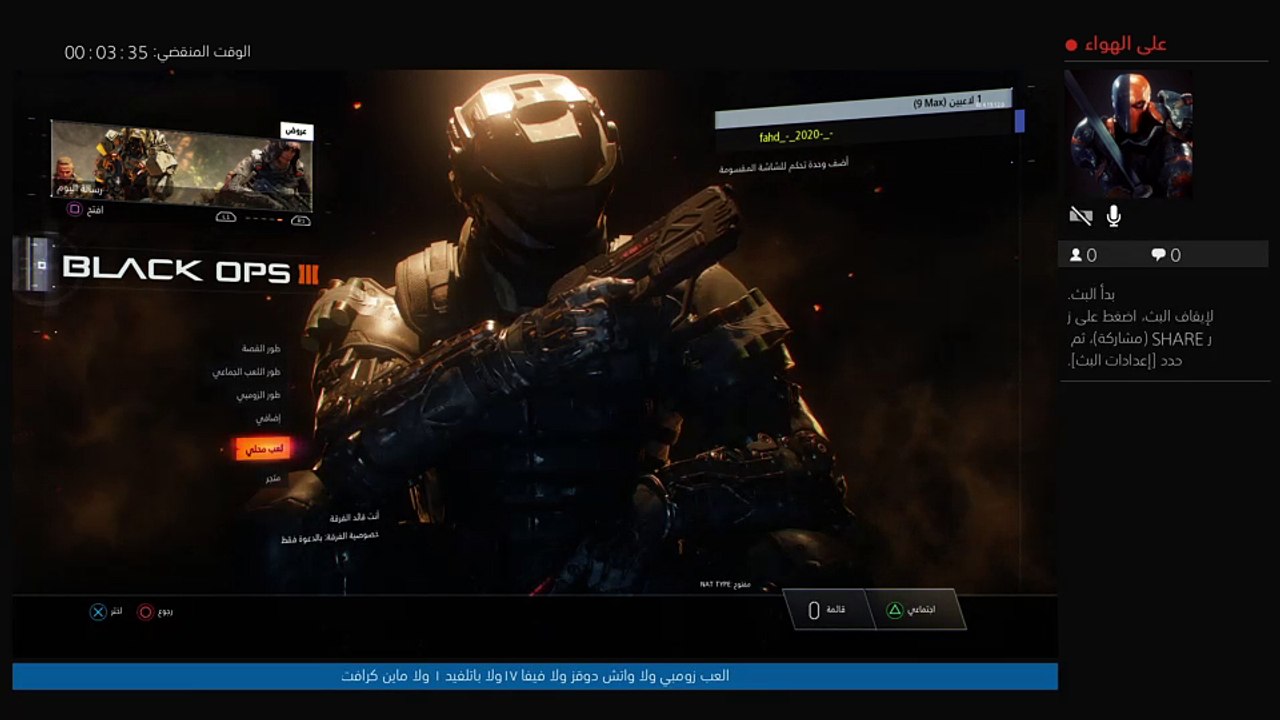Screen dimensions: 1280x720
Task: Click the بدأ البث broadcast started message
Action: click(1091, 294)
